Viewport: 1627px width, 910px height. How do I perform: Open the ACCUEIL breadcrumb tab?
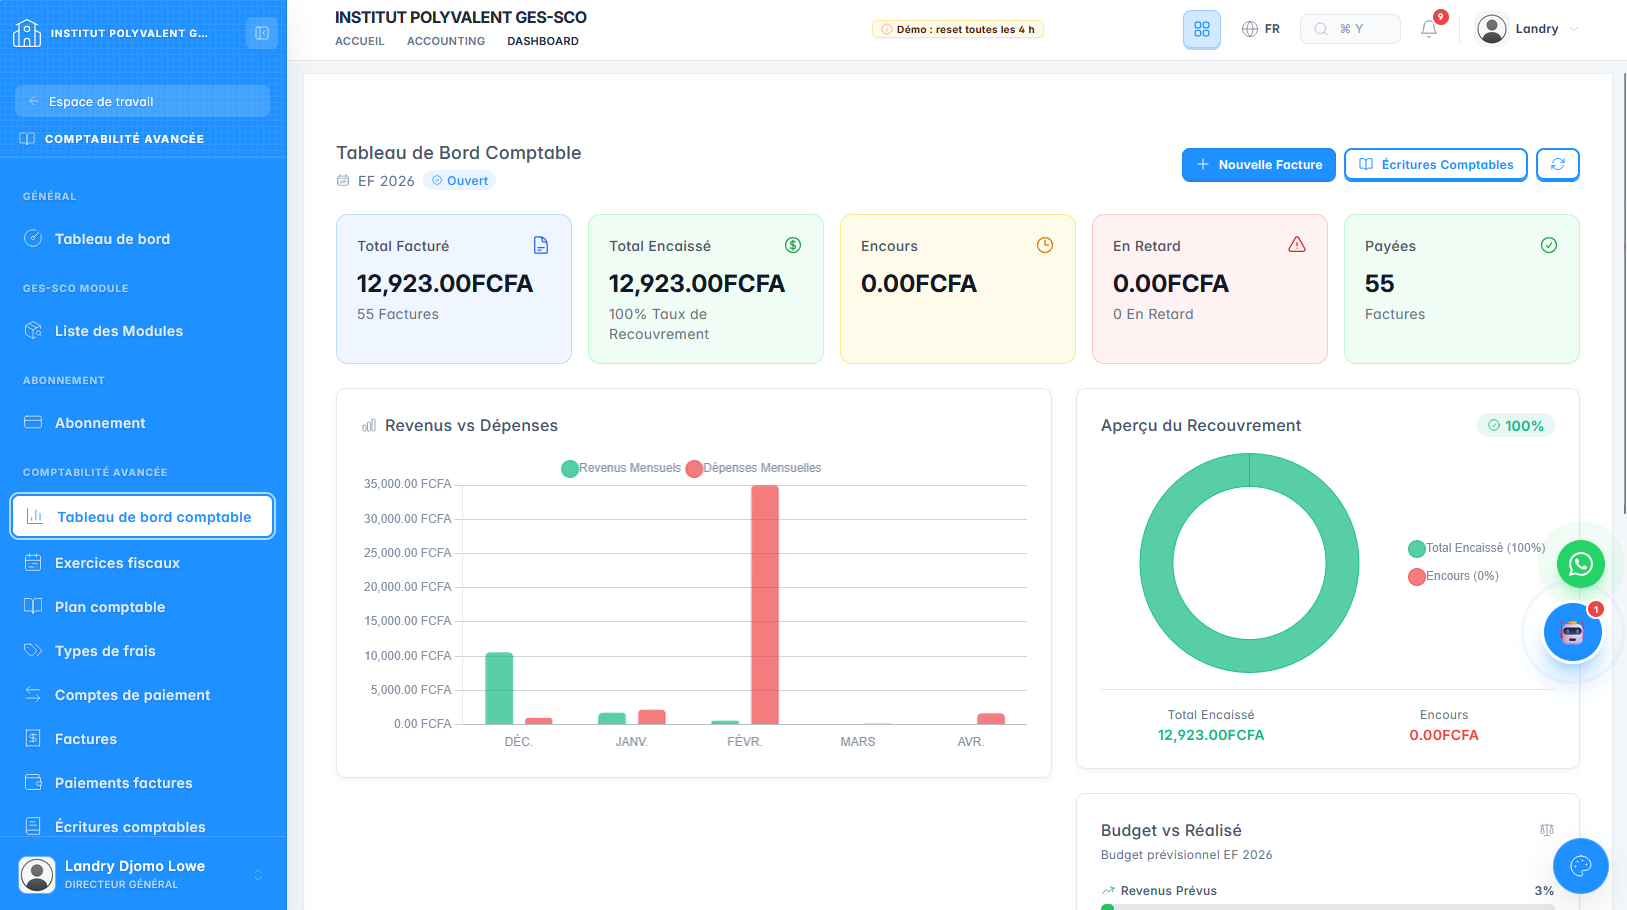(360, 41)
